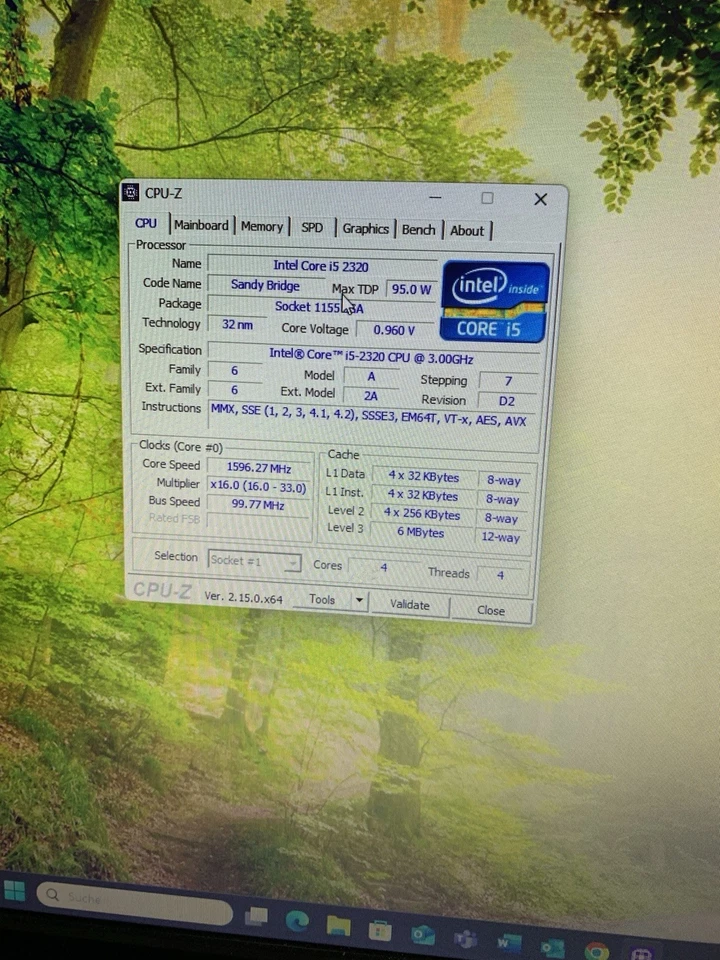Click the Multiplier value 'x16.0 (16.0 - 33.0)'

click(258, 487)
